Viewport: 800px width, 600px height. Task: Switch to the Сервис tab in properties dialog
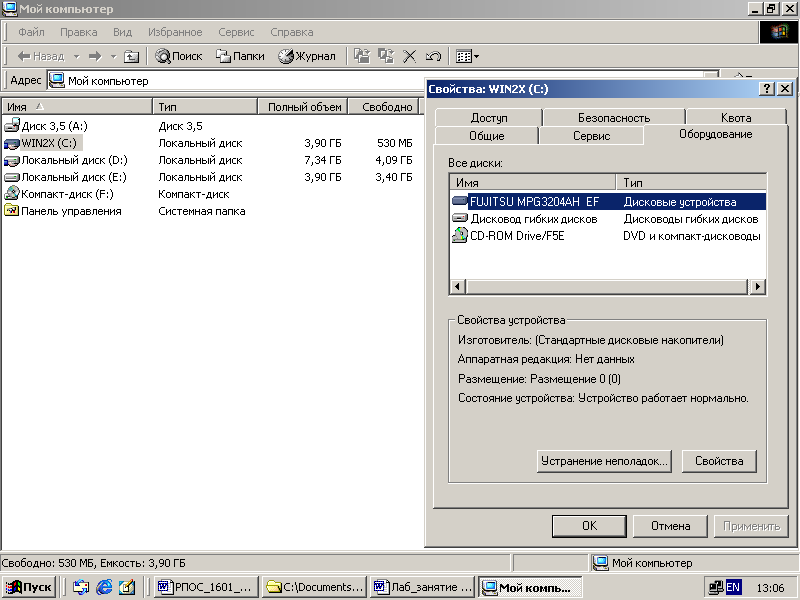tap(591, 136)
